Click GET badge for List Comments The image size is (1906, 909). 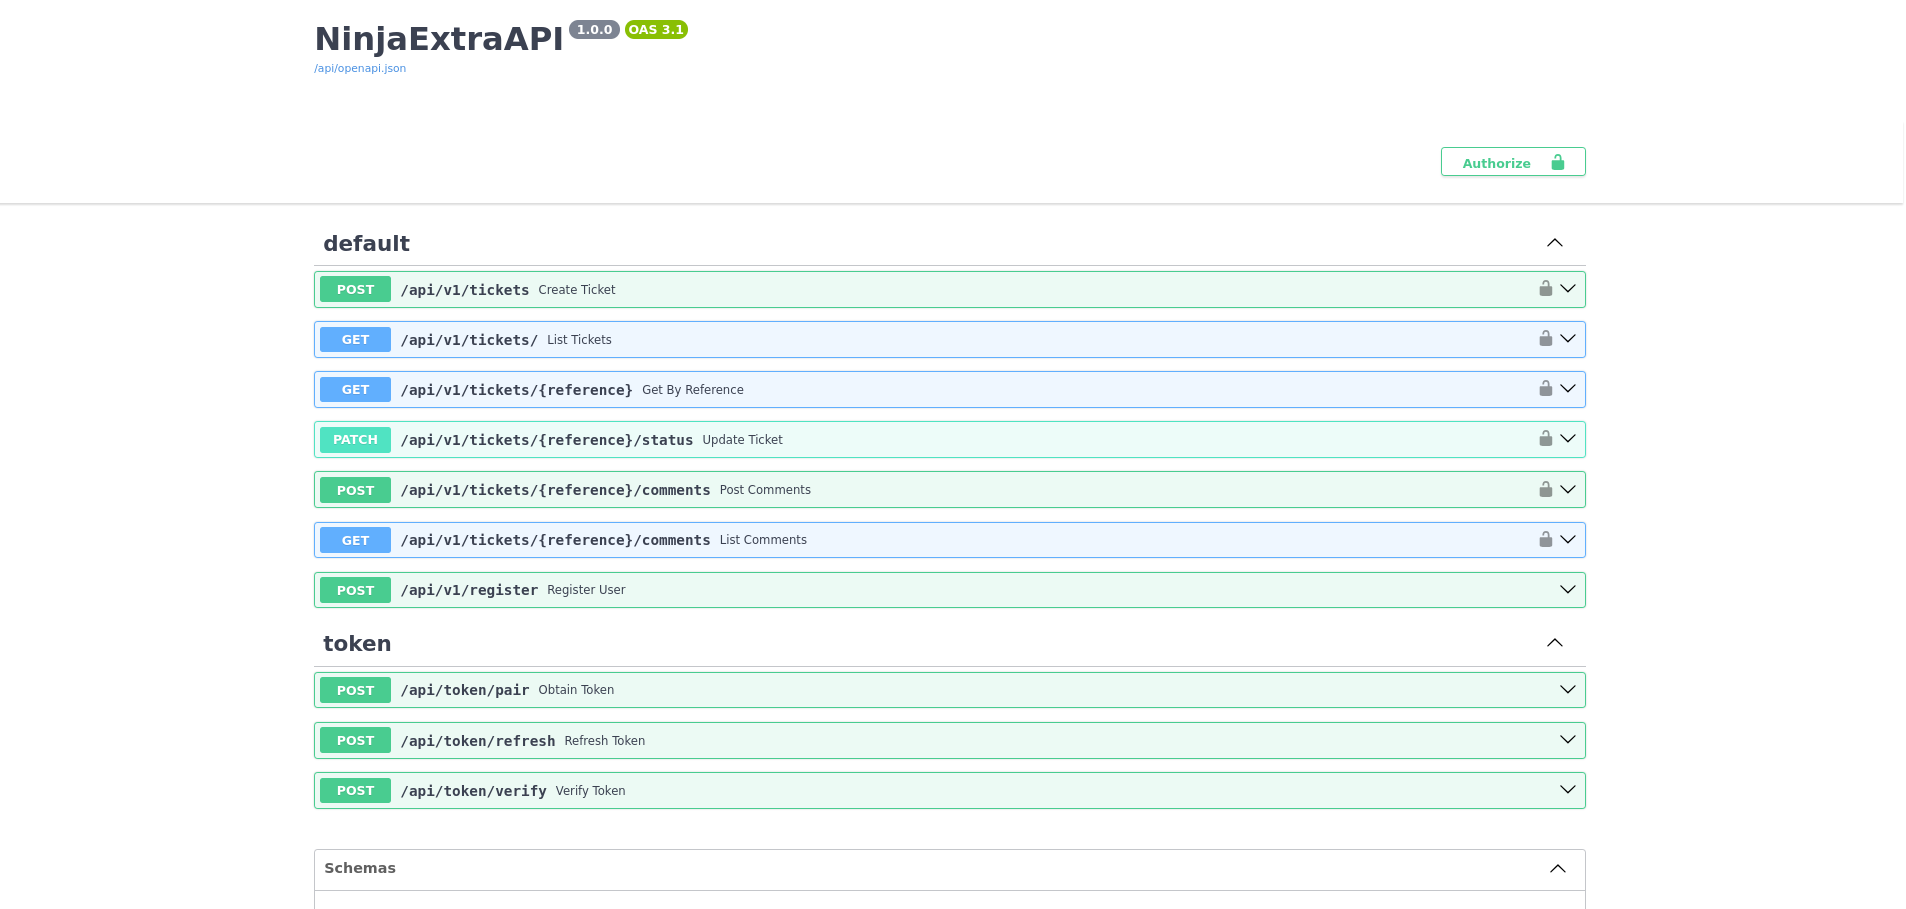(x=355, y=540)
